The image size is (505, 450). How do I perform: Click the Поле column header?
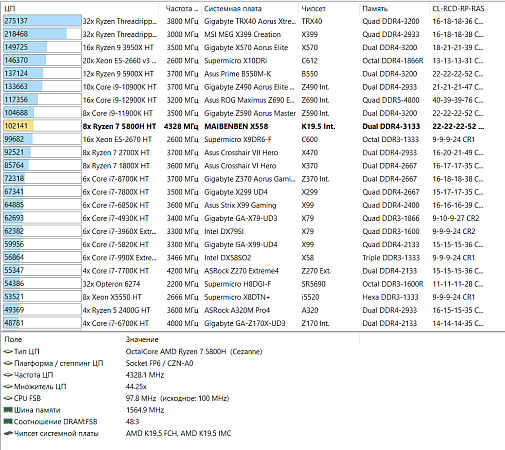62,339
